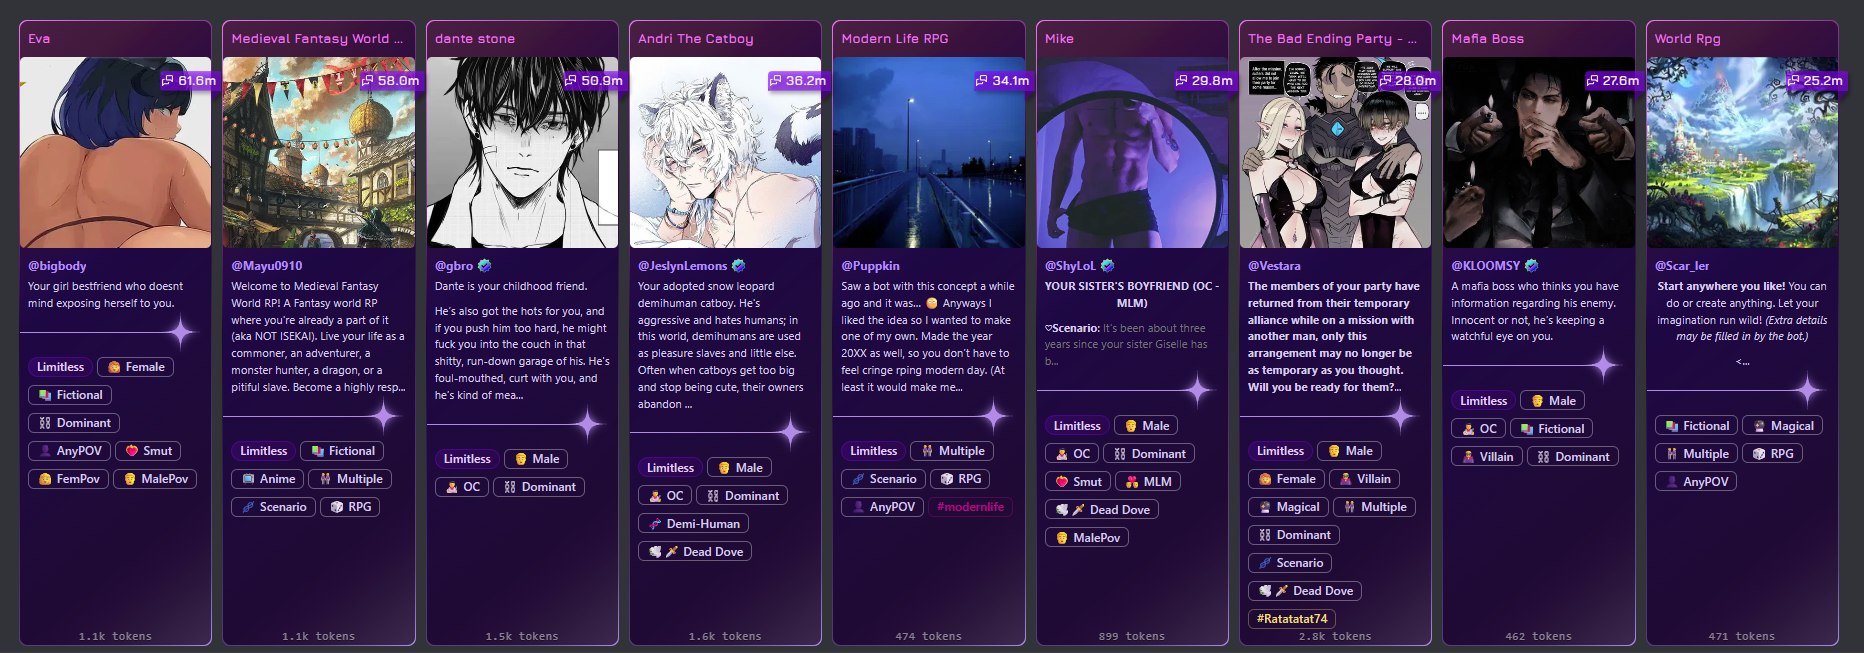1864x653 pixels.
Task: Click verified badge beside @gbro
Action: (485, 266)
